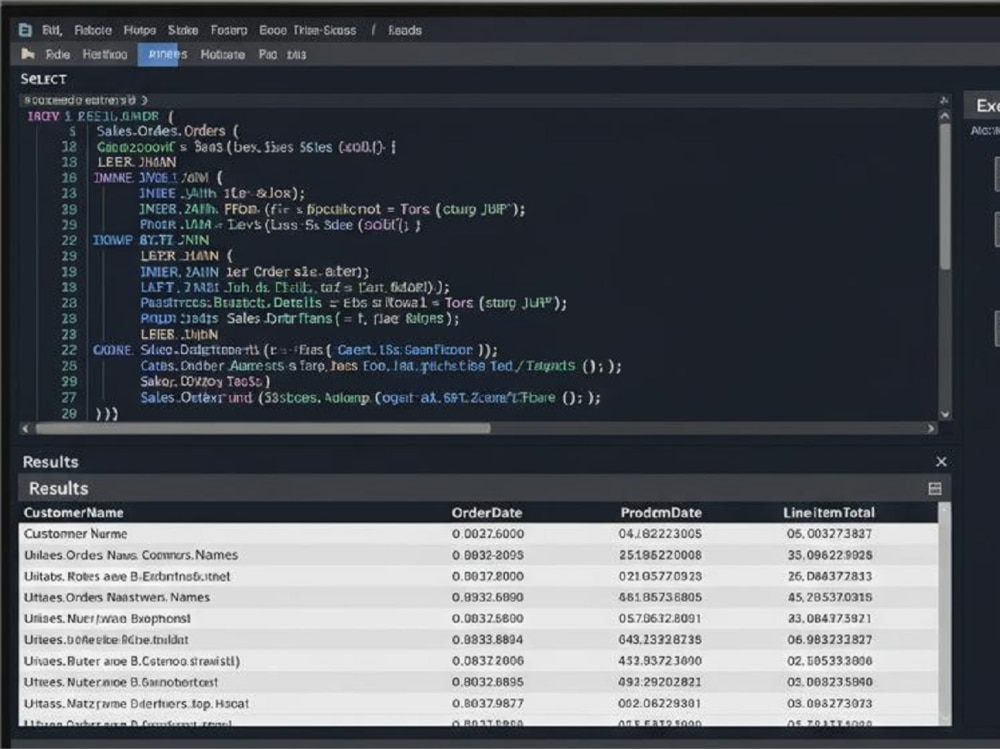Open the Fostep menu
This screenshot has height=749, width=1000.
[x=229, y=30]
